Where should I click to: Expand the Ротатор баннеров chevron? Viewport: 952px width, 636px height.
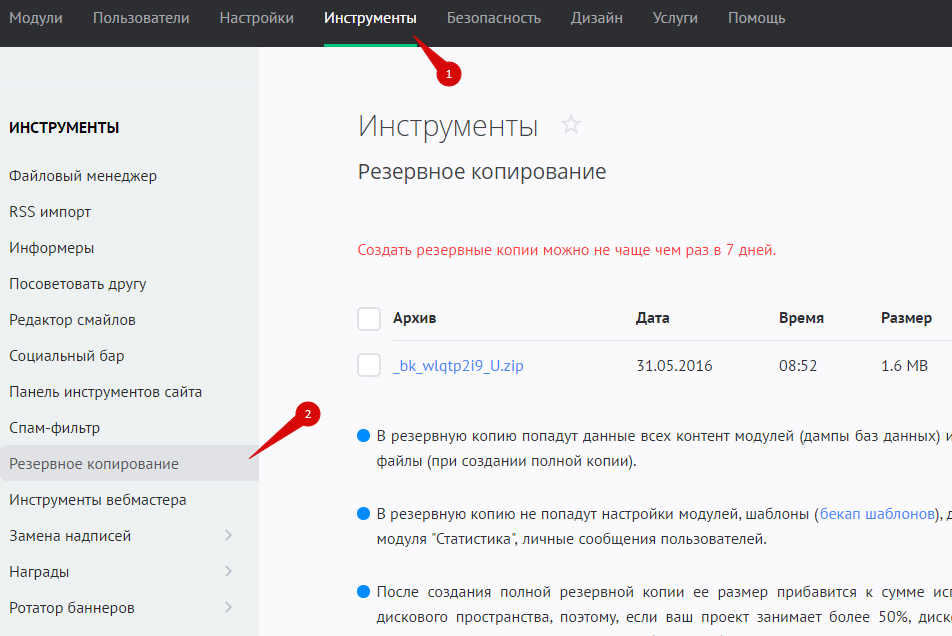[228, 608]
